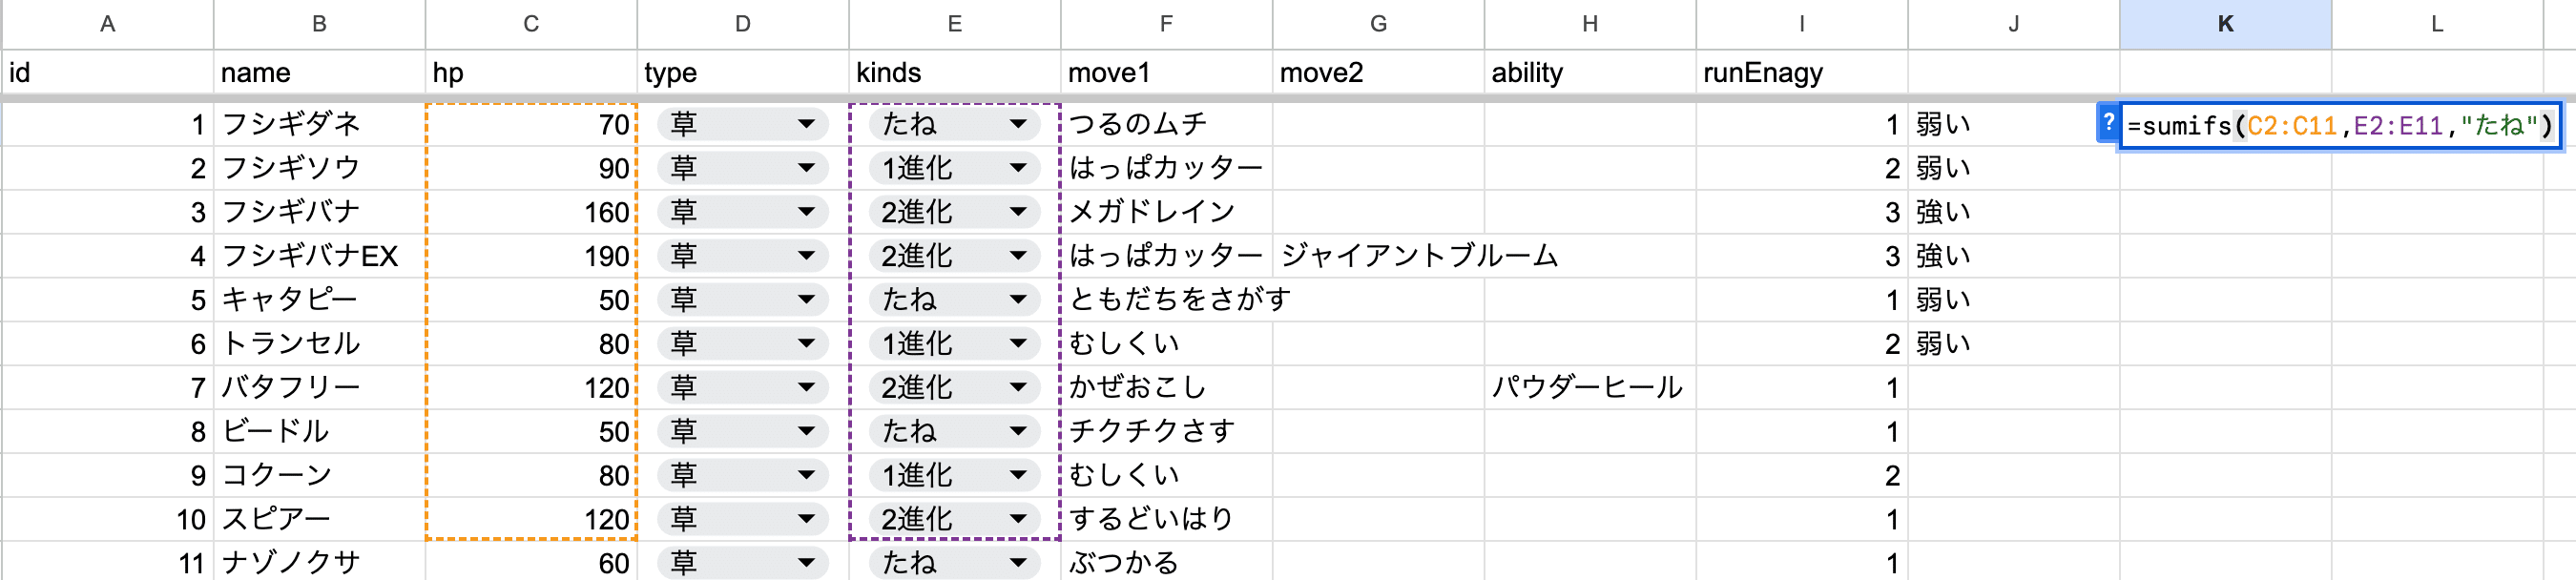Click the runEnagy header cell

click(x=1802, y=73)
